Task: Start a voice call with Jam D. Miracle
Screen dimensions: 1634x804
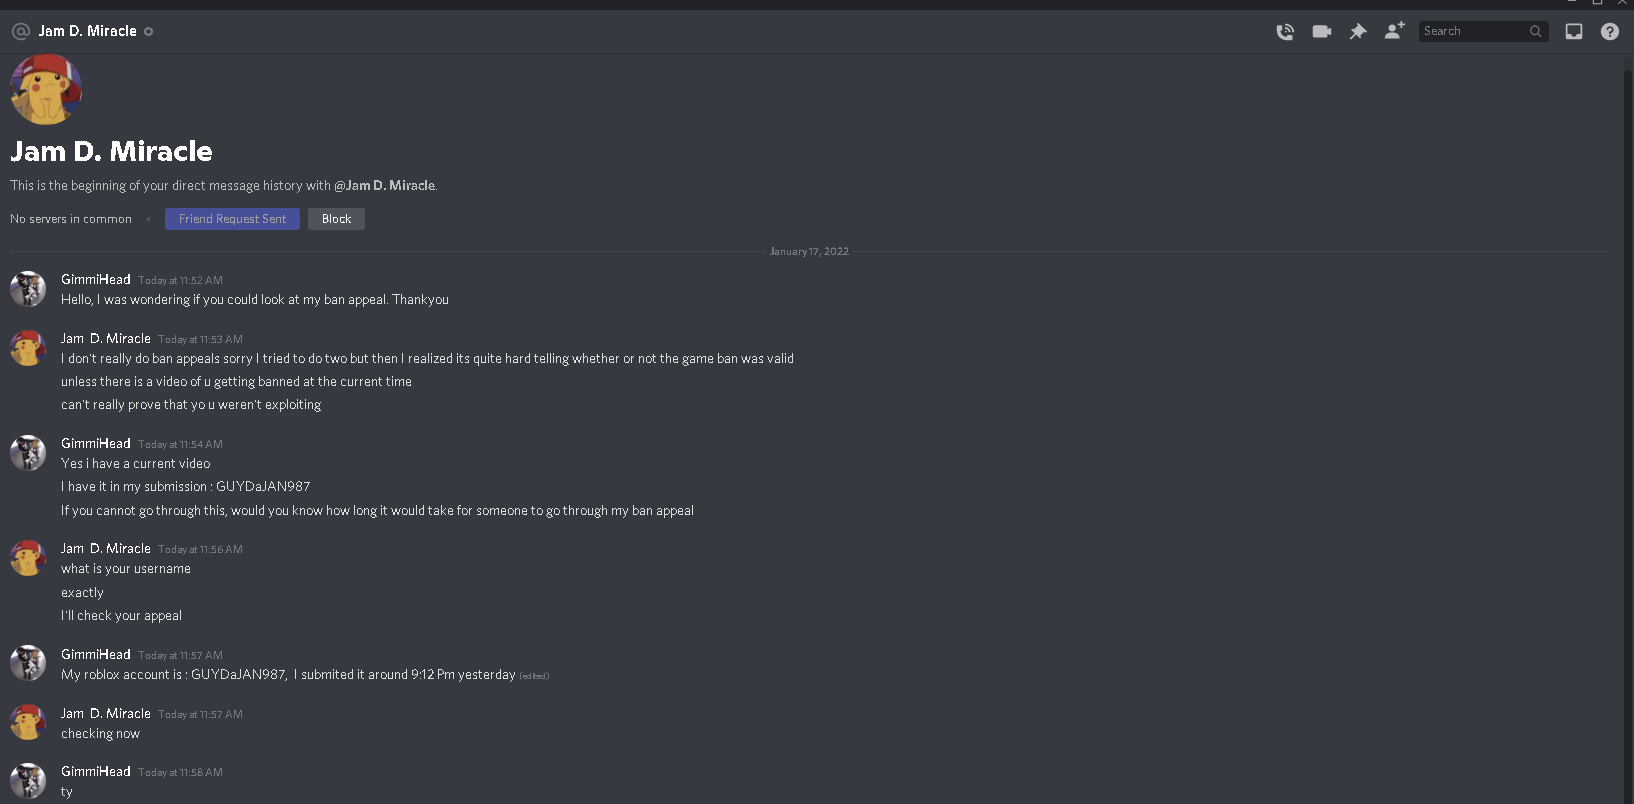Action: coord(1285,31)
